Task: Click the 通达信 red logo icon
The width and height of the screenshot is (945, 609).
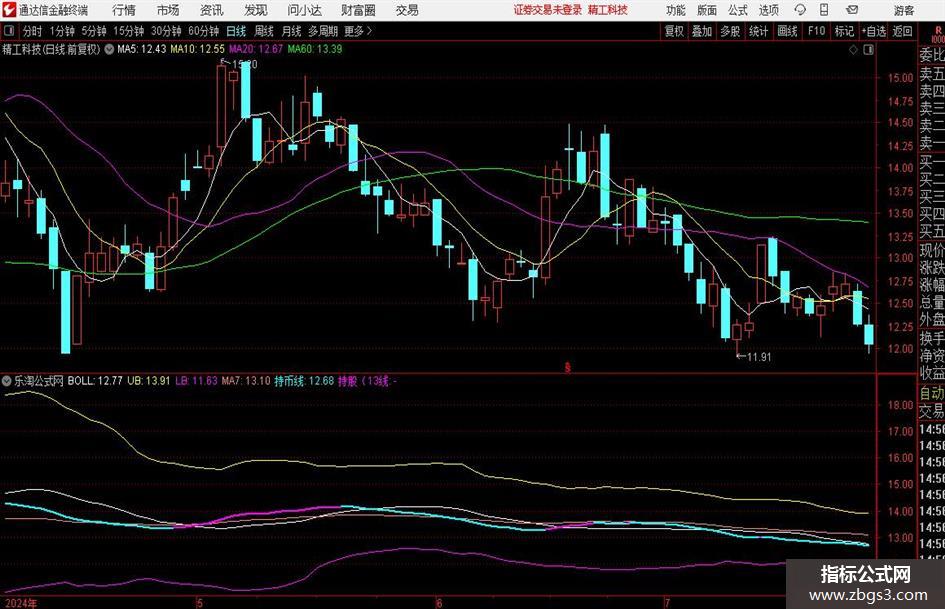Action: (x=9, y=10)
